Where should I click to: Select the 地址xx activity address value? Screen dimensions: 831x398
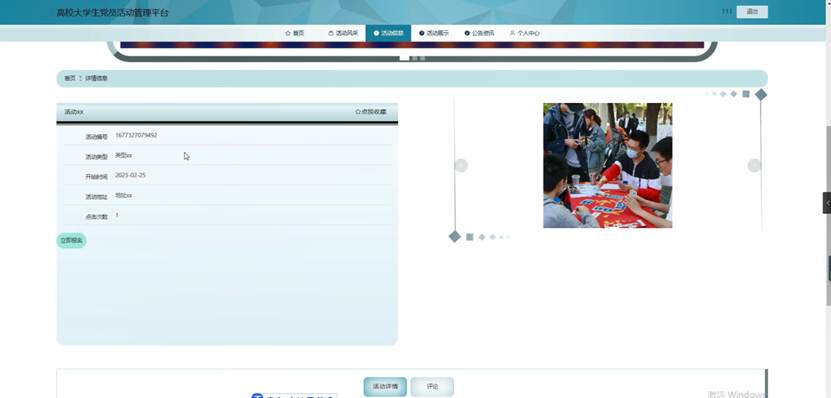pyautogui.click(x=123, y=196)
